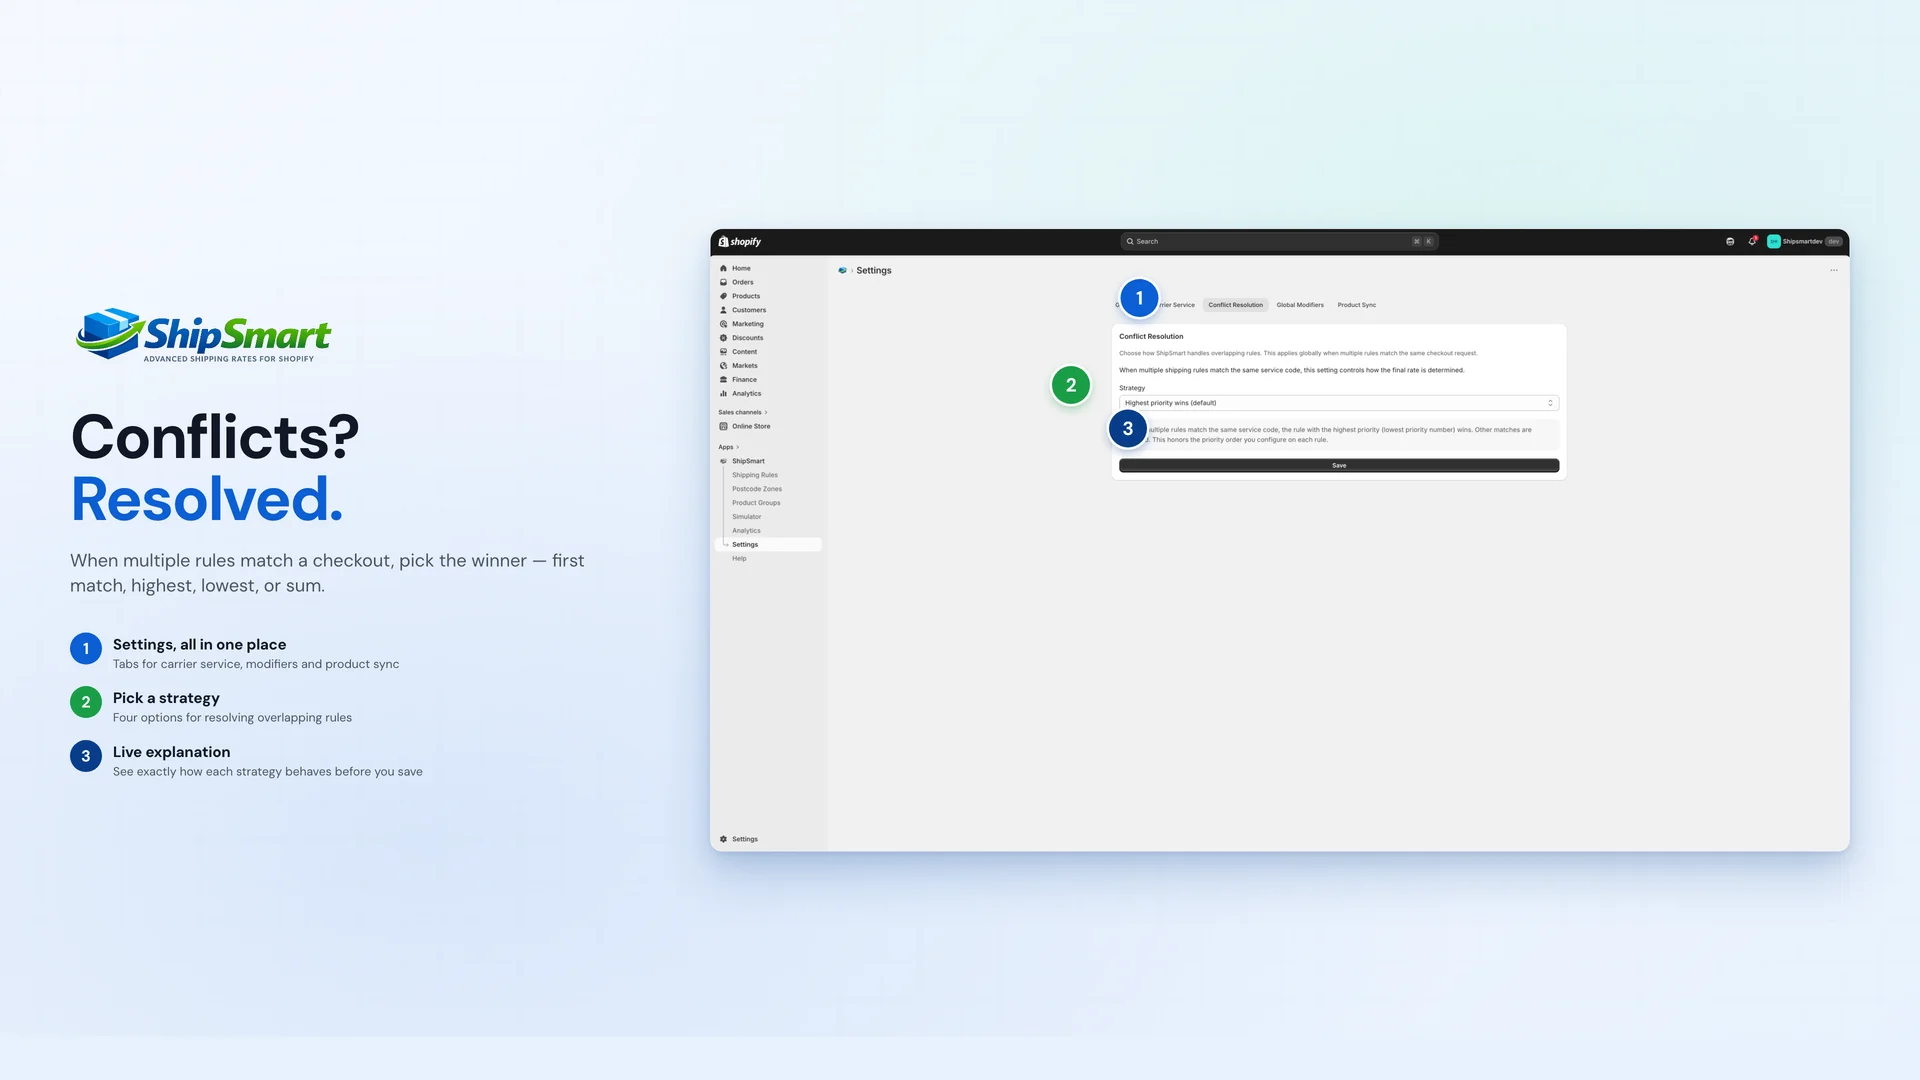
Task: Open store Analytics via its bar-chart icon
Action: (723, 394)
